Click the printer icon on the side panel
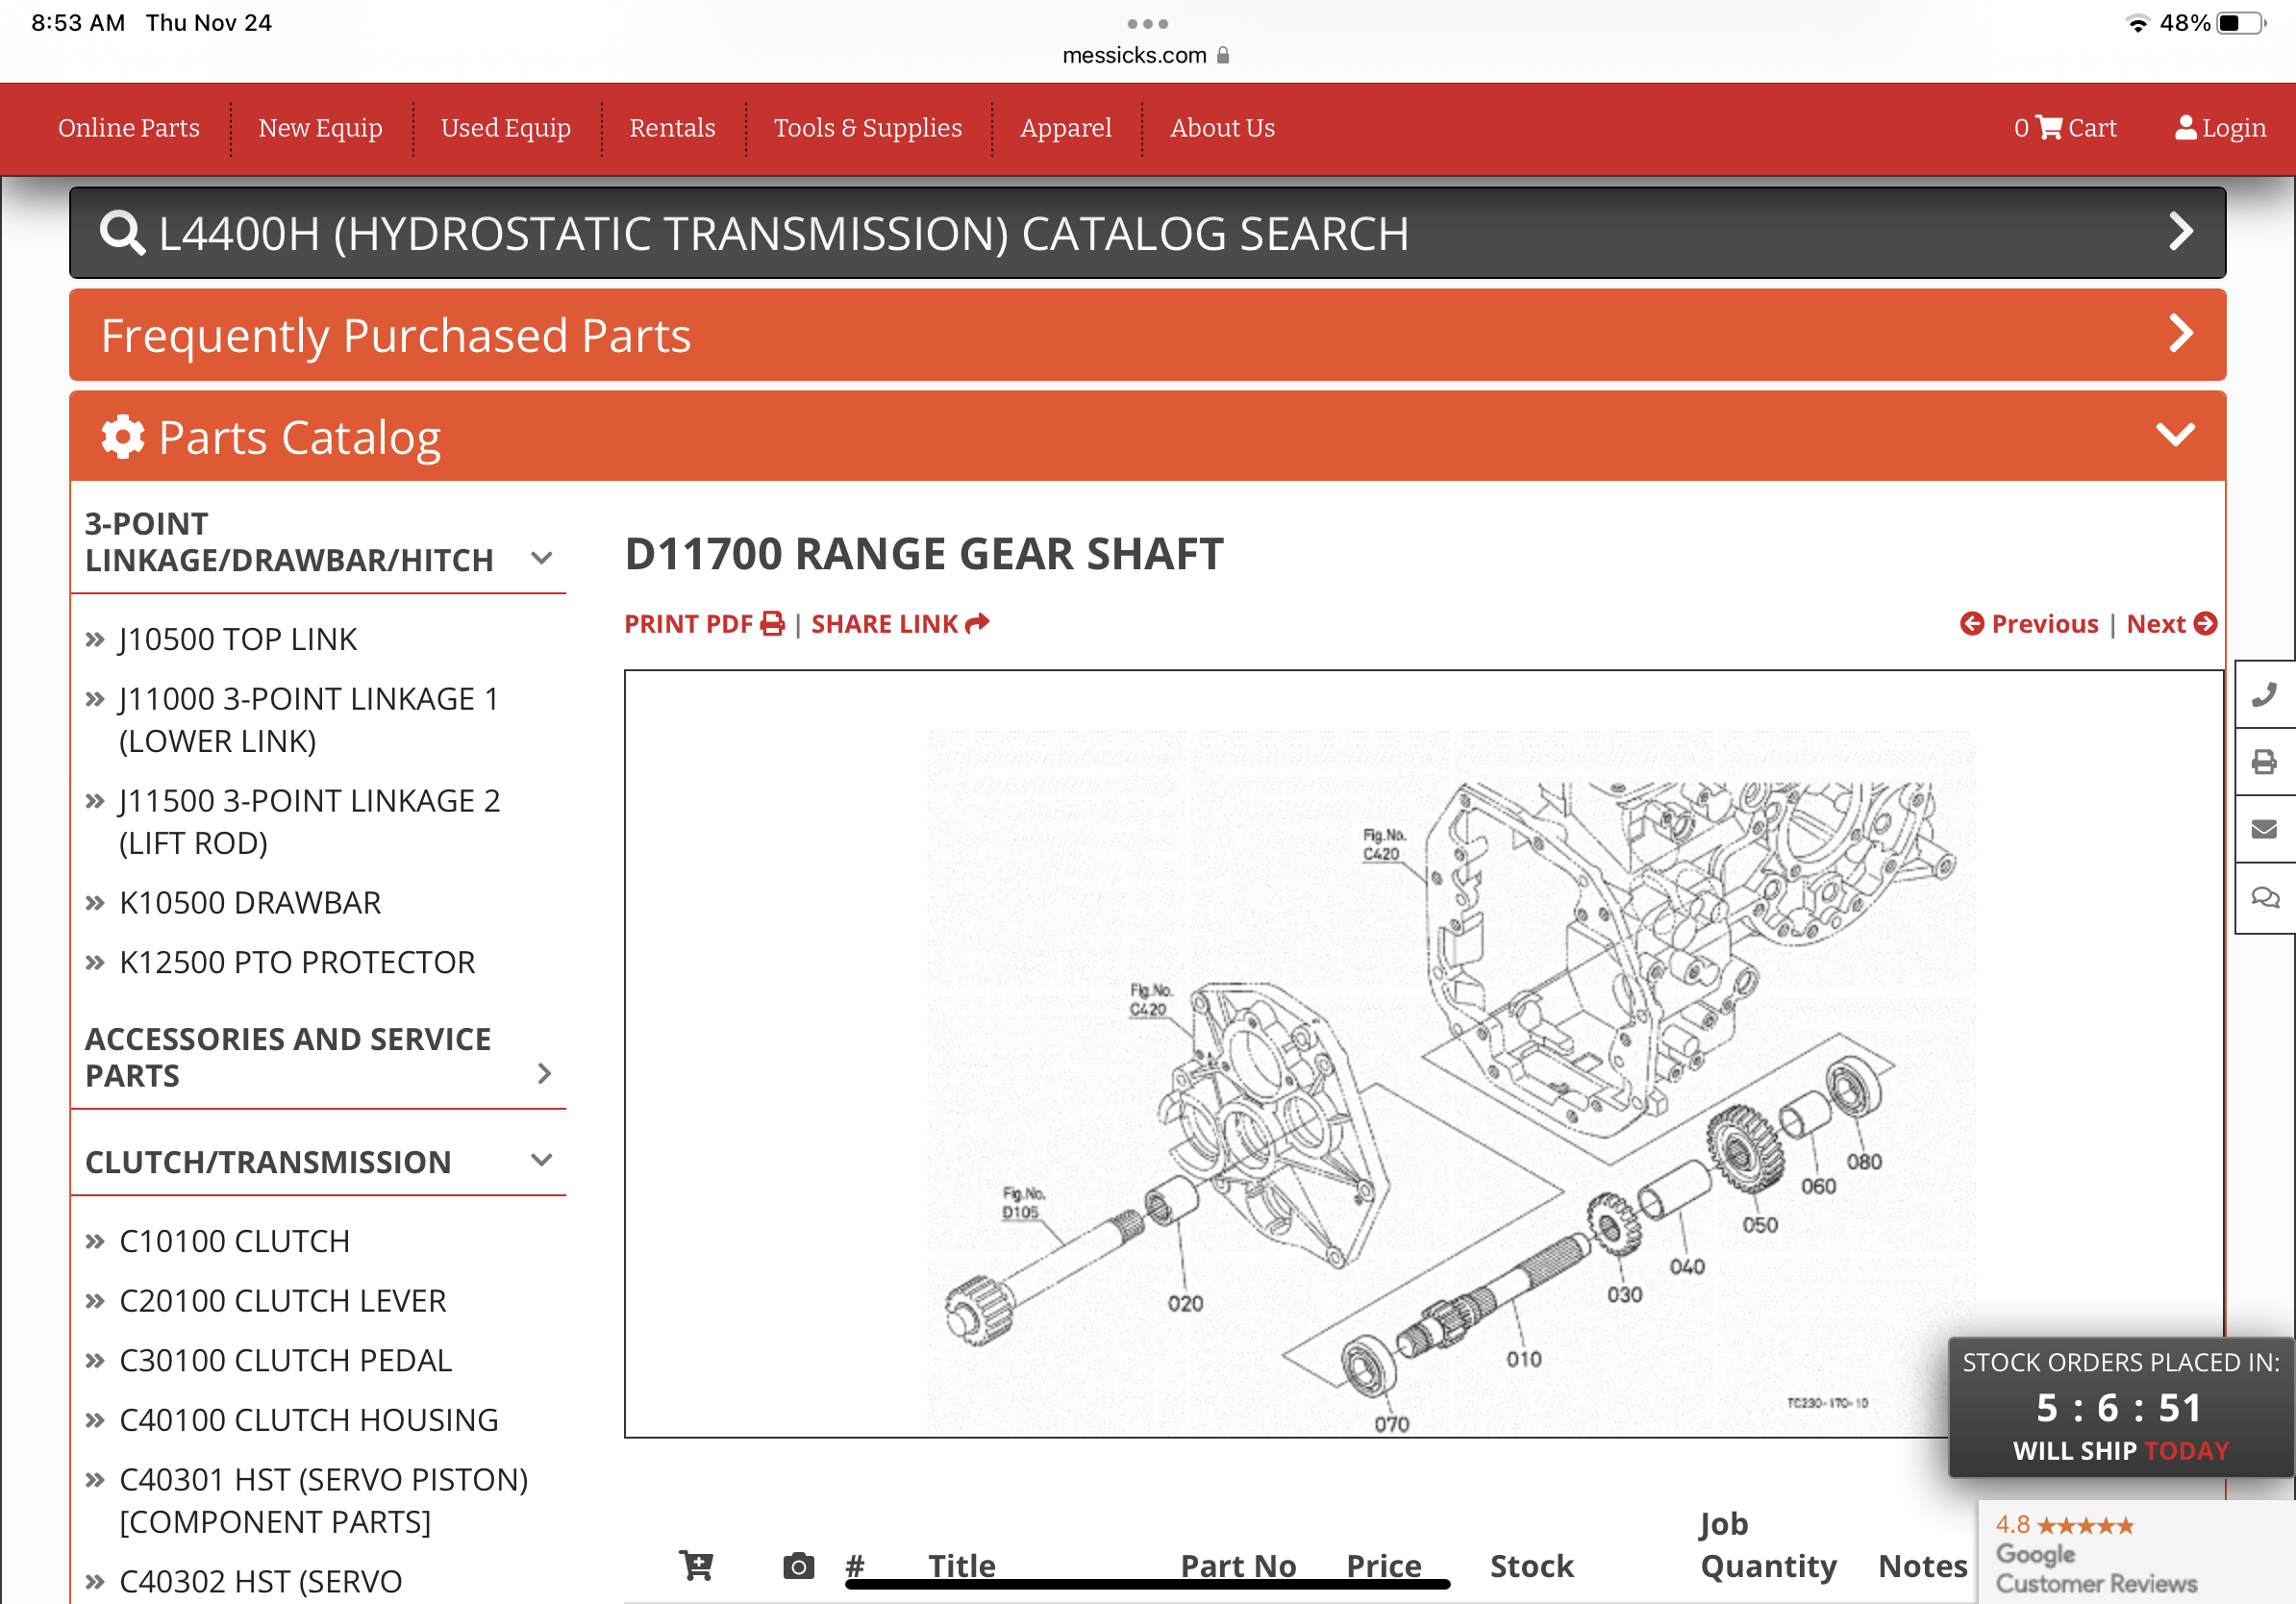2296x1604 pixels. point(2264,762)
